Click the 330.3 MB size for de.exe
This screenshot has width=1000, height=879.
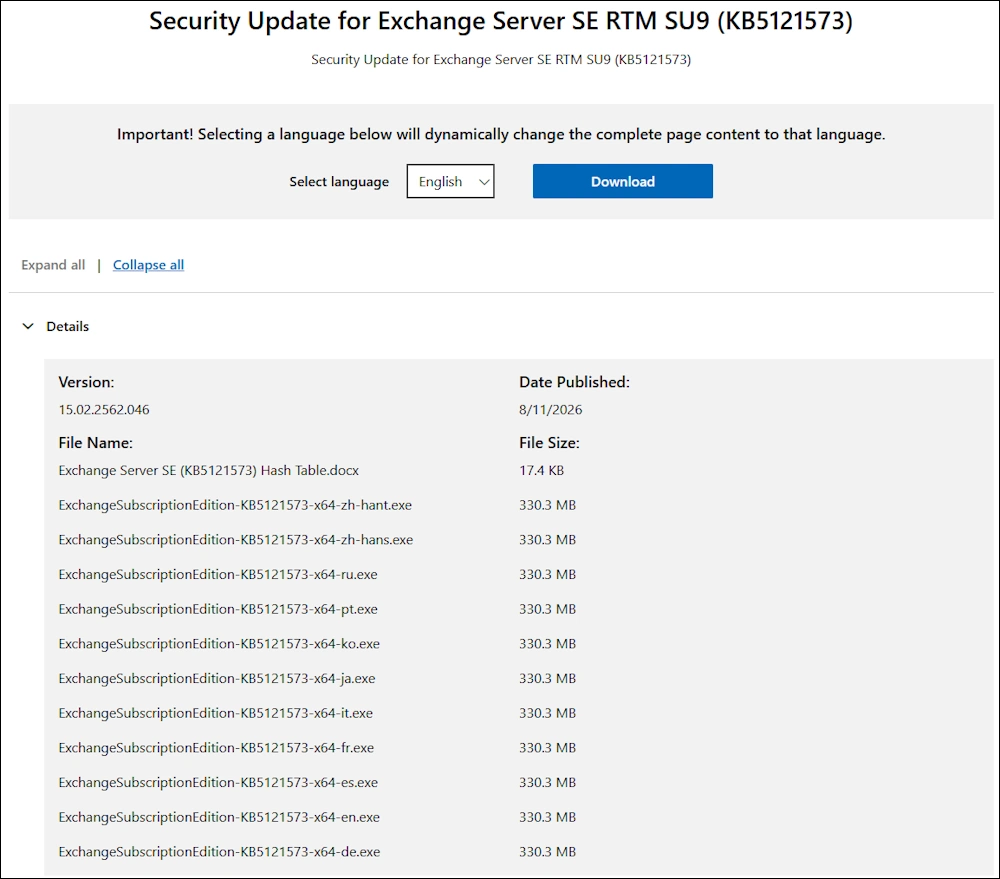coord(547,852)
